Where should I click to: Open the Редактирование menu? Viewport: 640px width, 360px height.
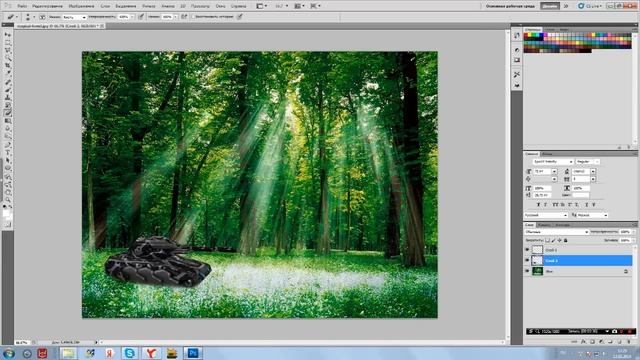pyautogui.click(x=47, y=6)
